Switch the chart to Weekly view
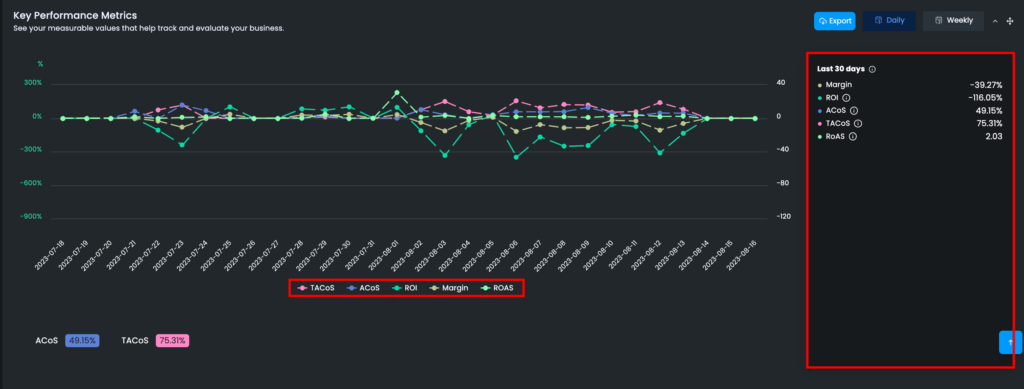The height and width of the screenshot is (389, 1024). [x=953, y=21]
